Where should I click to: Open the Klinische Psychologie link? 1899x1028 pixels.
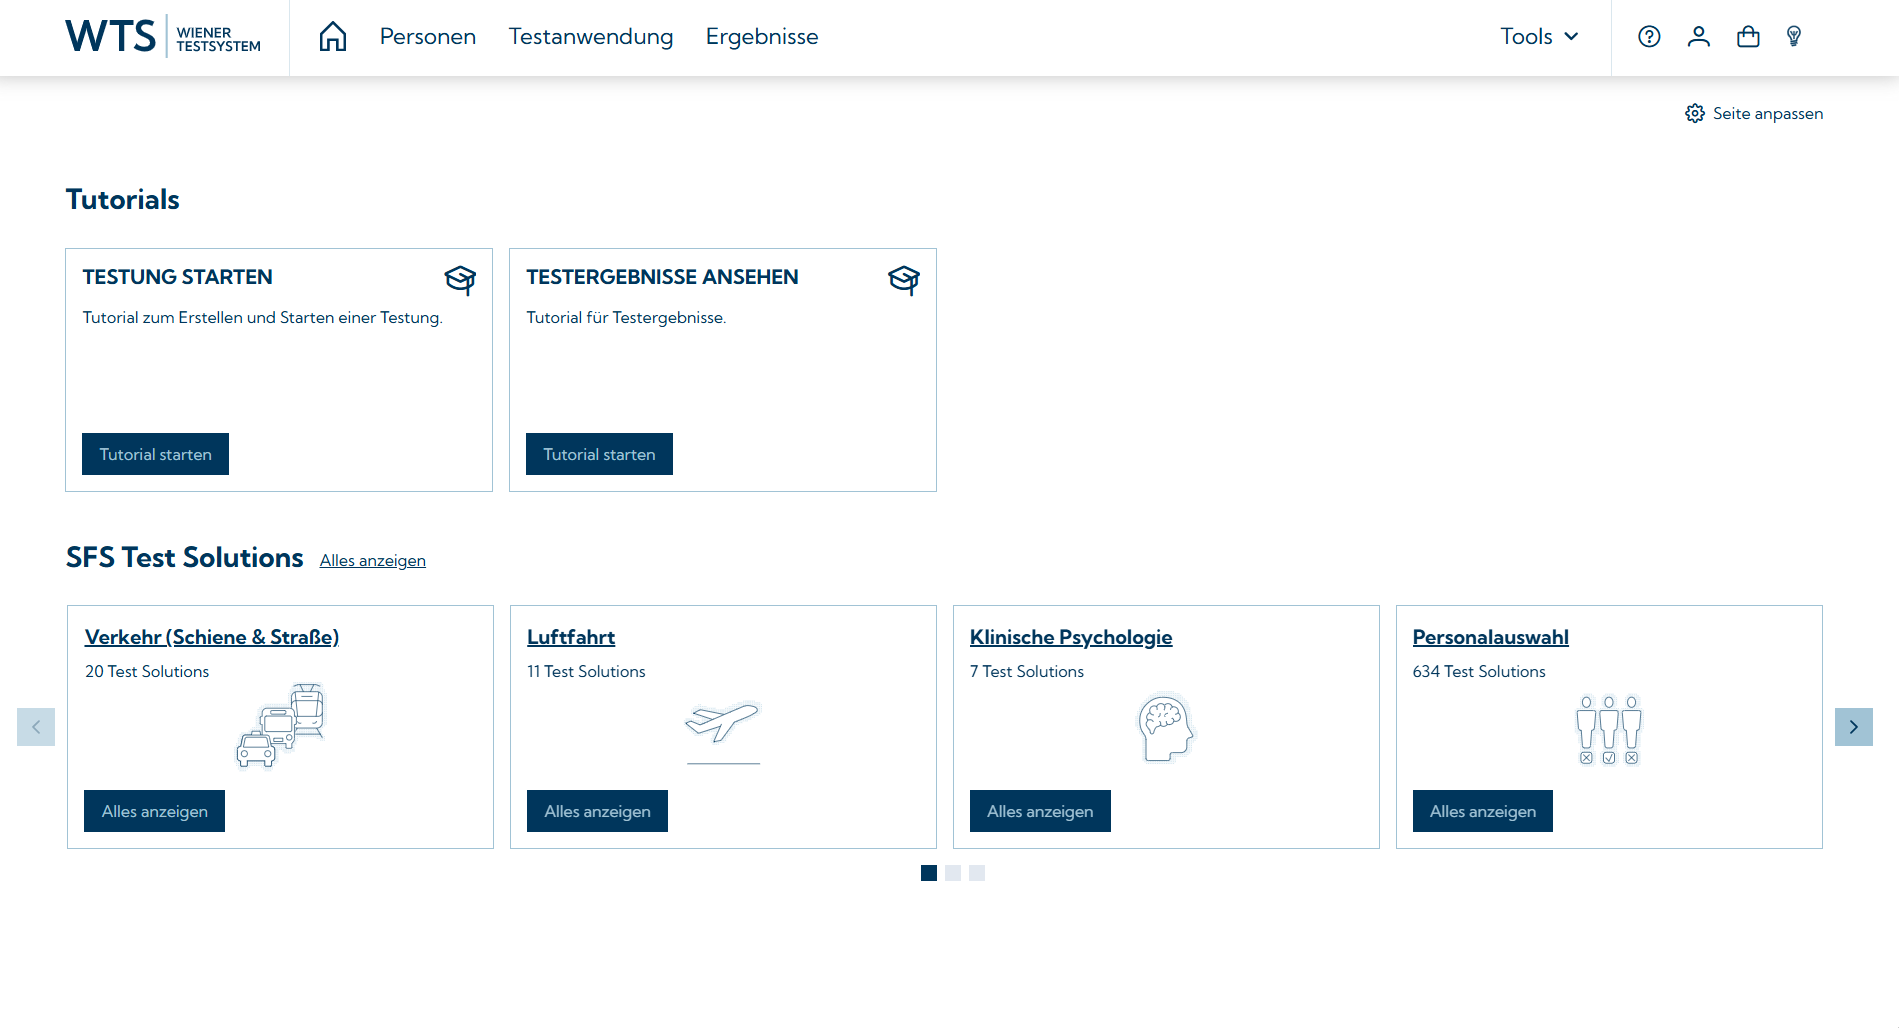pos(1071,637)
